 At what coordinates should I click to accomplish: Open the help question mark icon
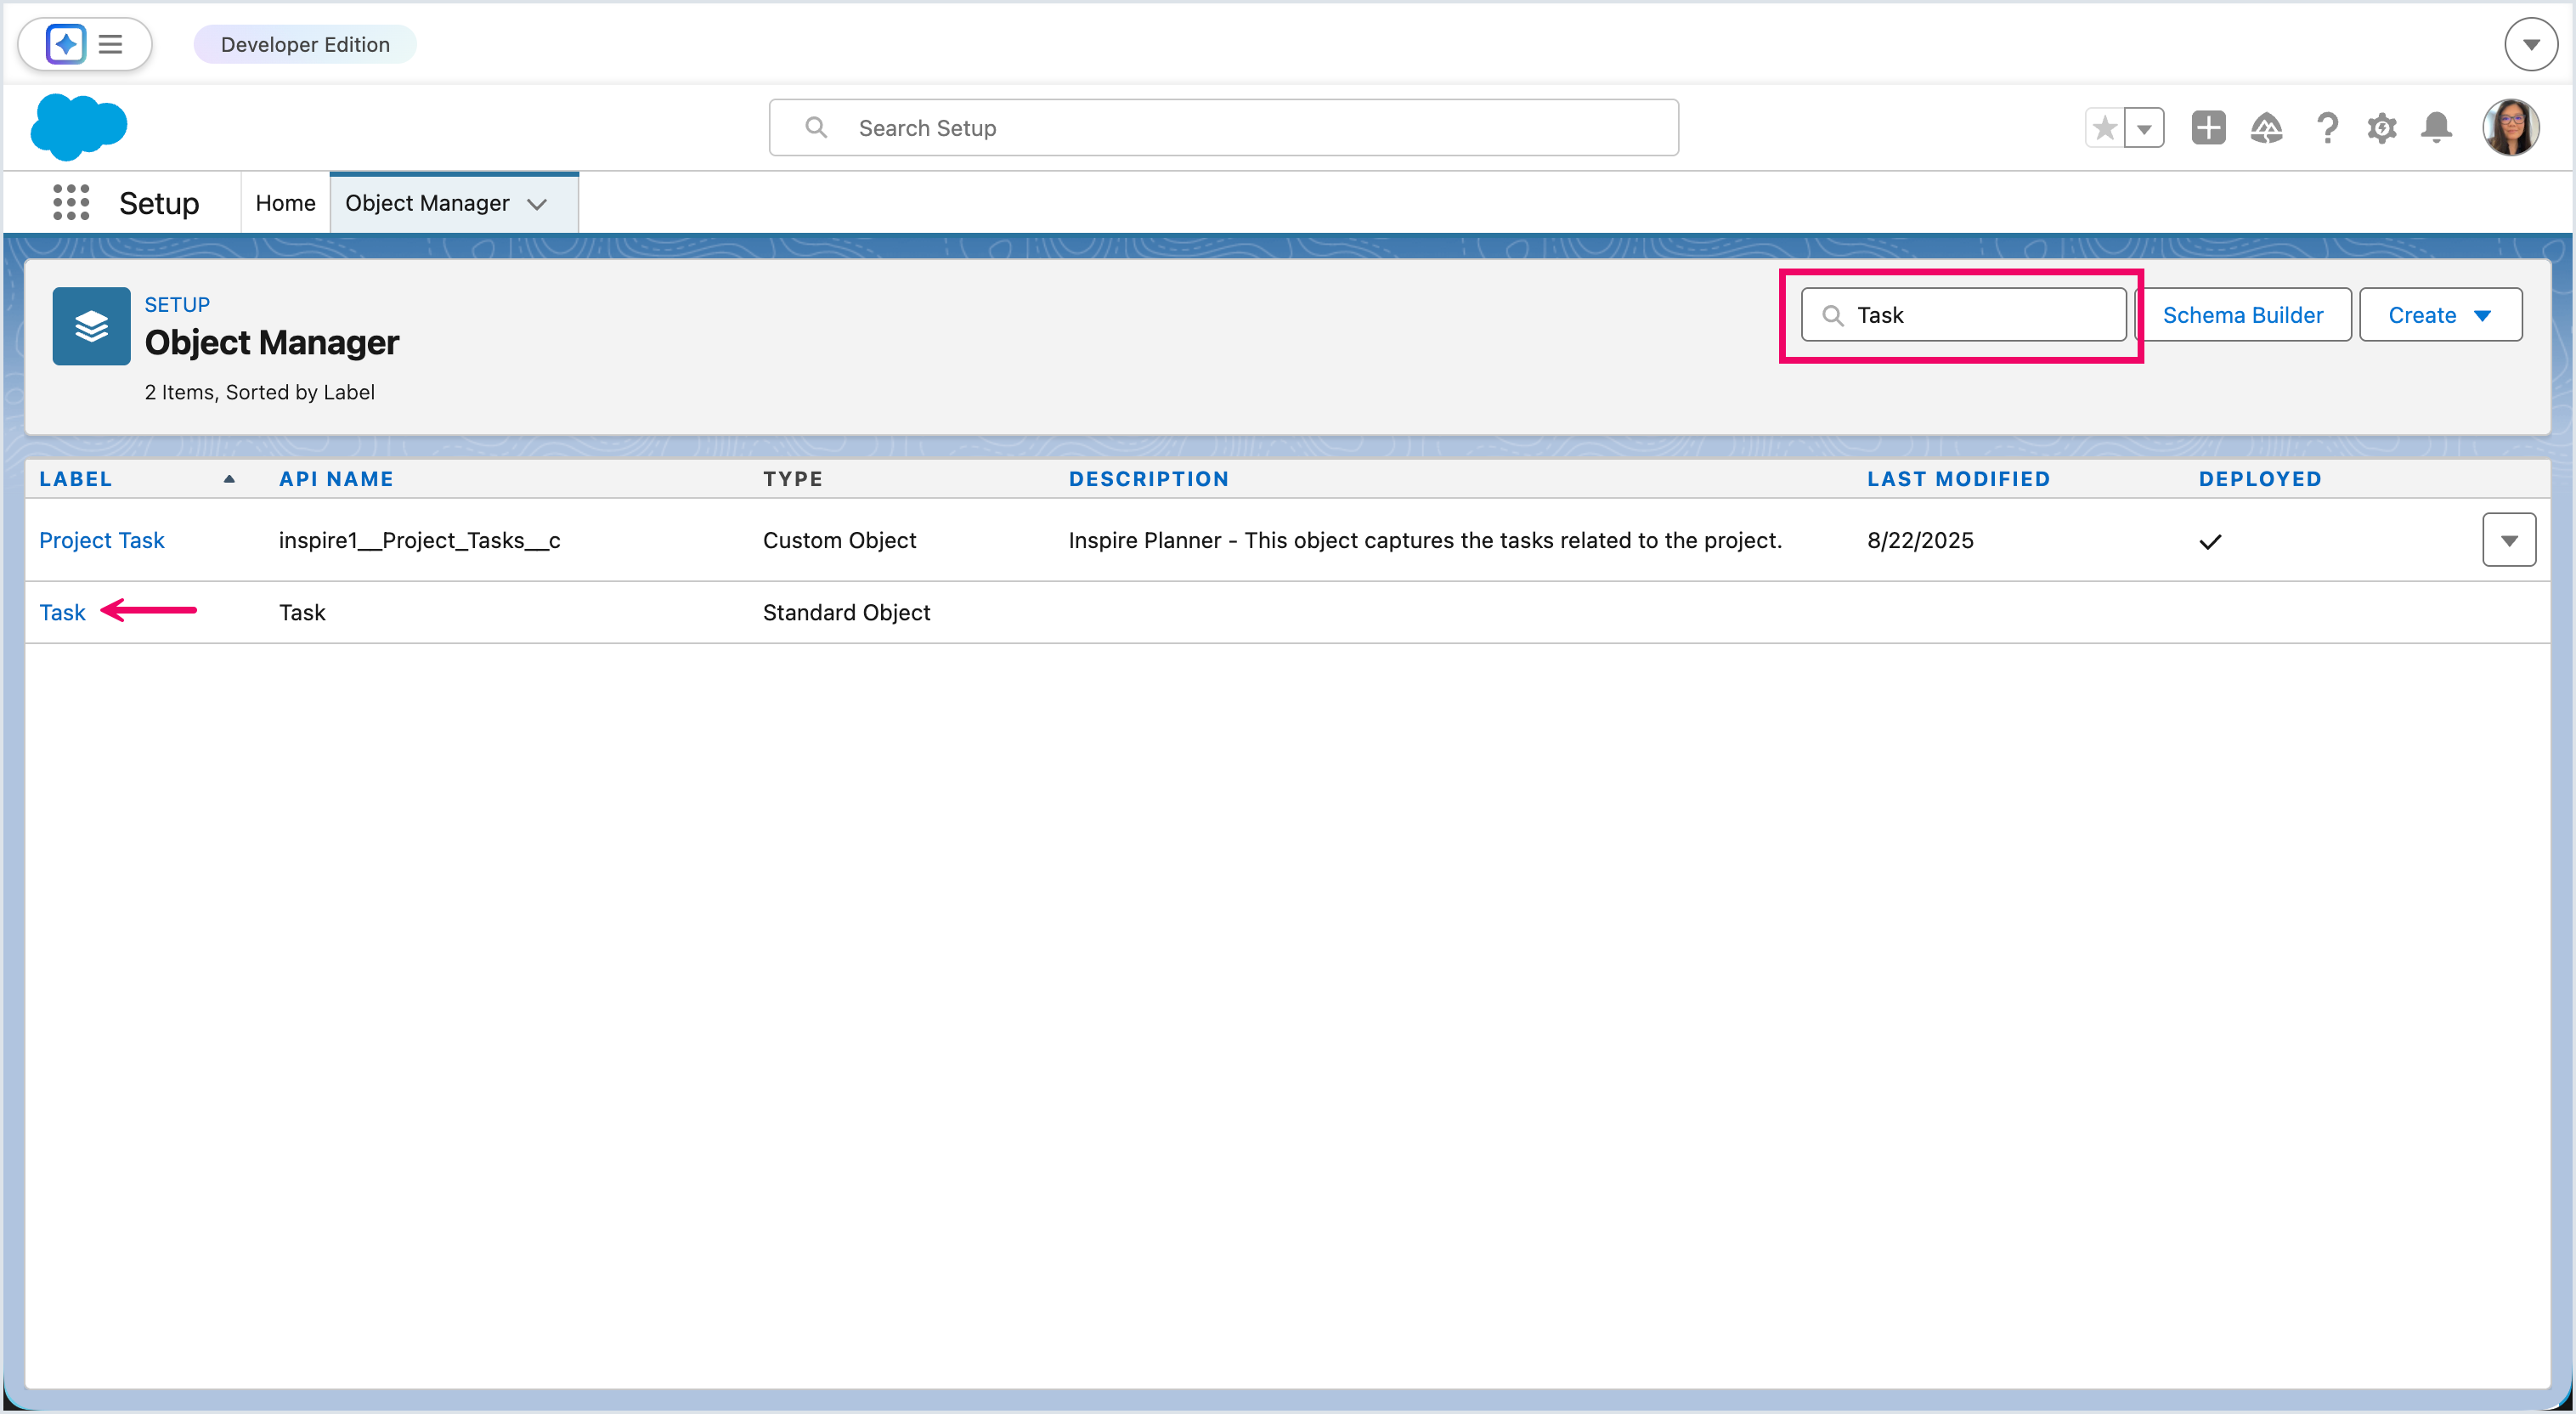[2327, 128]
